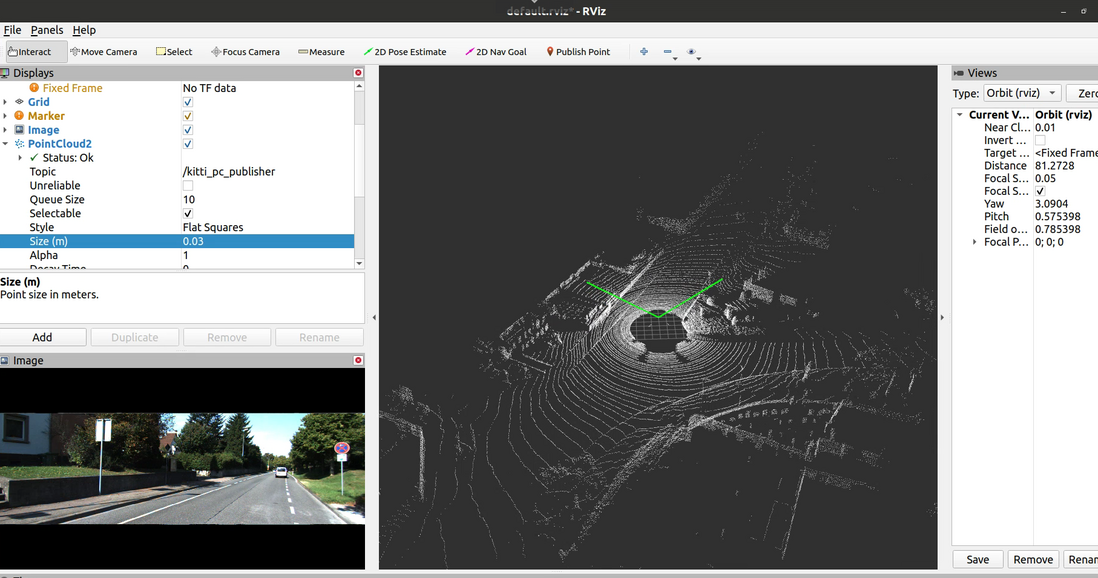
Task: Click the PointCloud2 display icon
Action: point(20,144)
